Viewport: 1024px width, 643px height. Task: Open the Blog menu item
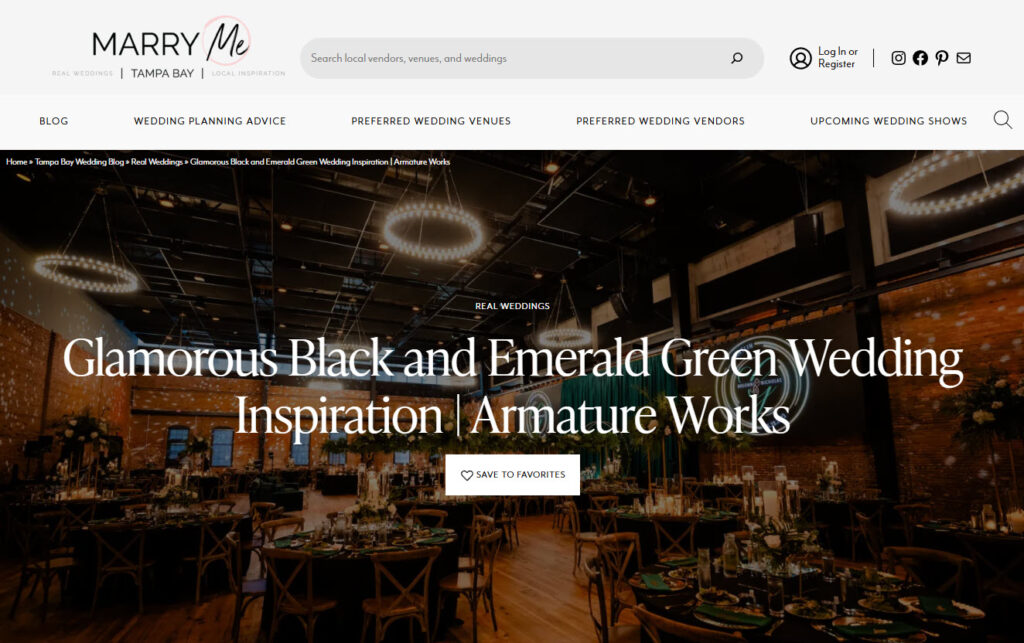54,121
